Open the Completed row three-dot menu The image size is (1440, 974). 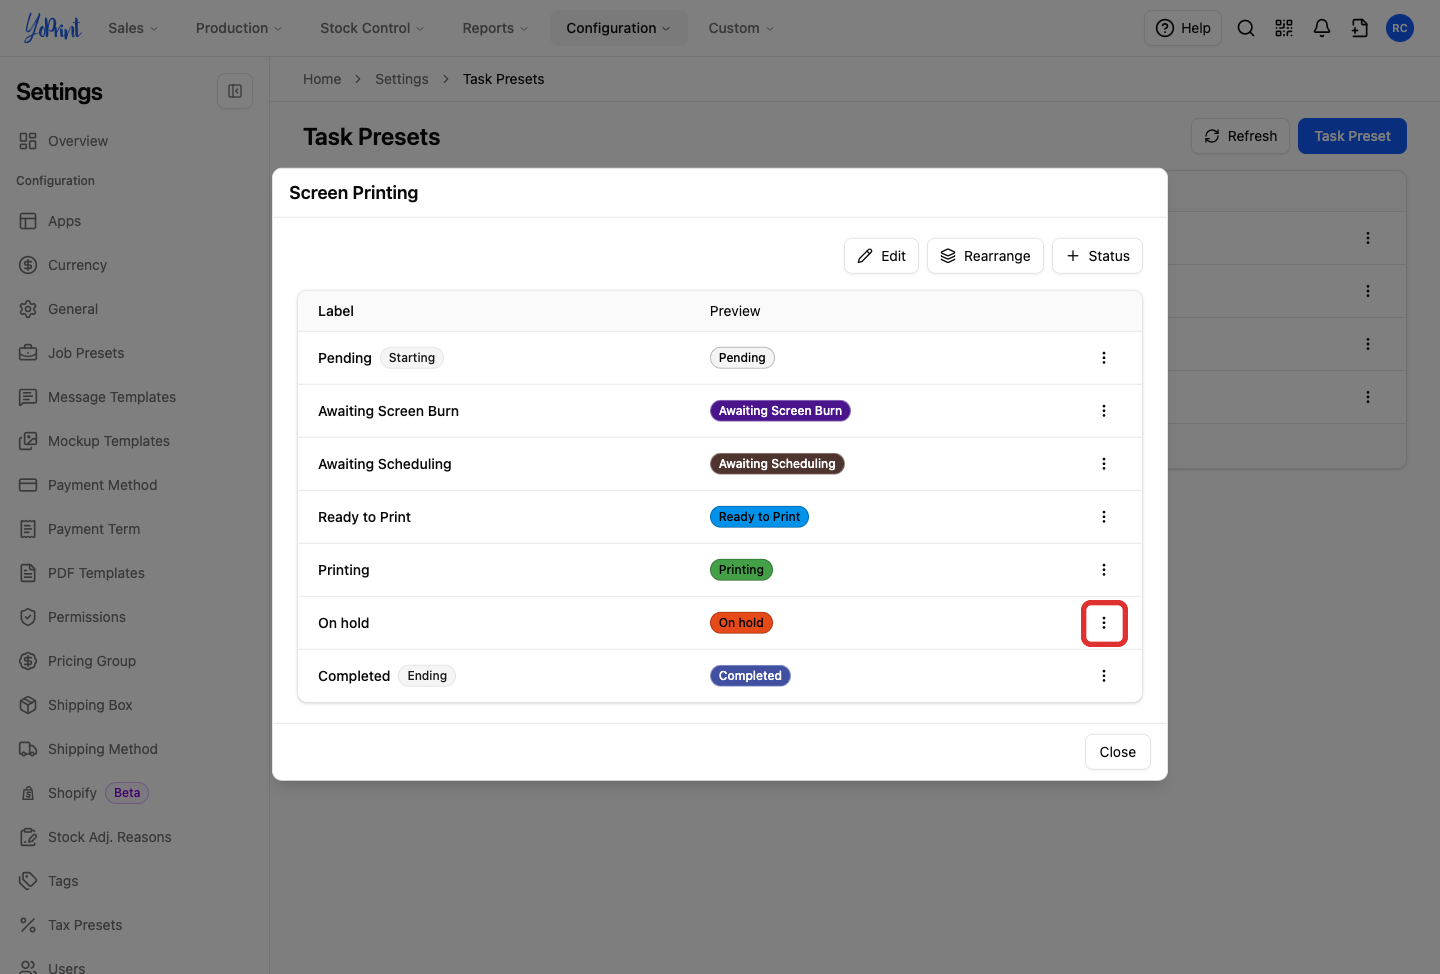pyautogui.click(x=1104, y=676)
